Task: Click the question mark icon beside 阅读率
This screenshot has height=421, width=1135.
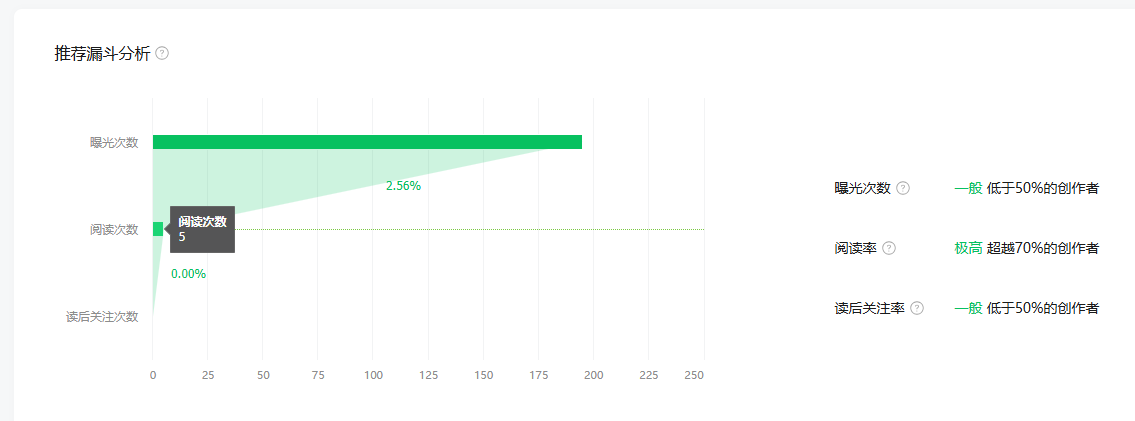Action: (x=889, y=248)
